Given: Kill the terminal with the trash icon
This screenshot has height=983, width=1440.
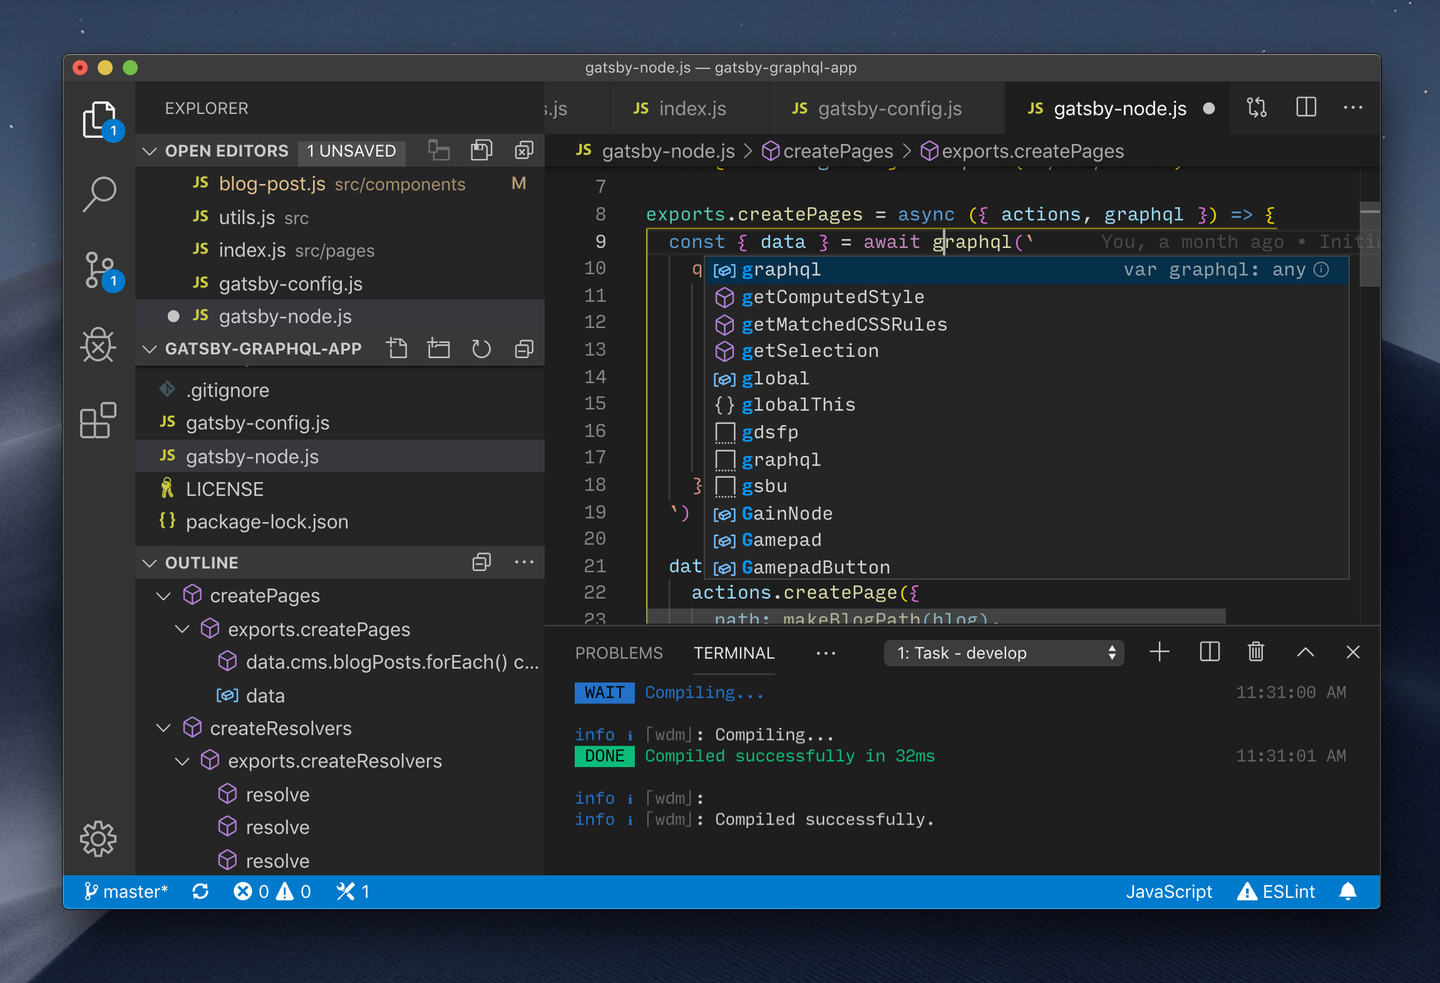Looking at the screenshot, I should click(x=1256, y=651).
